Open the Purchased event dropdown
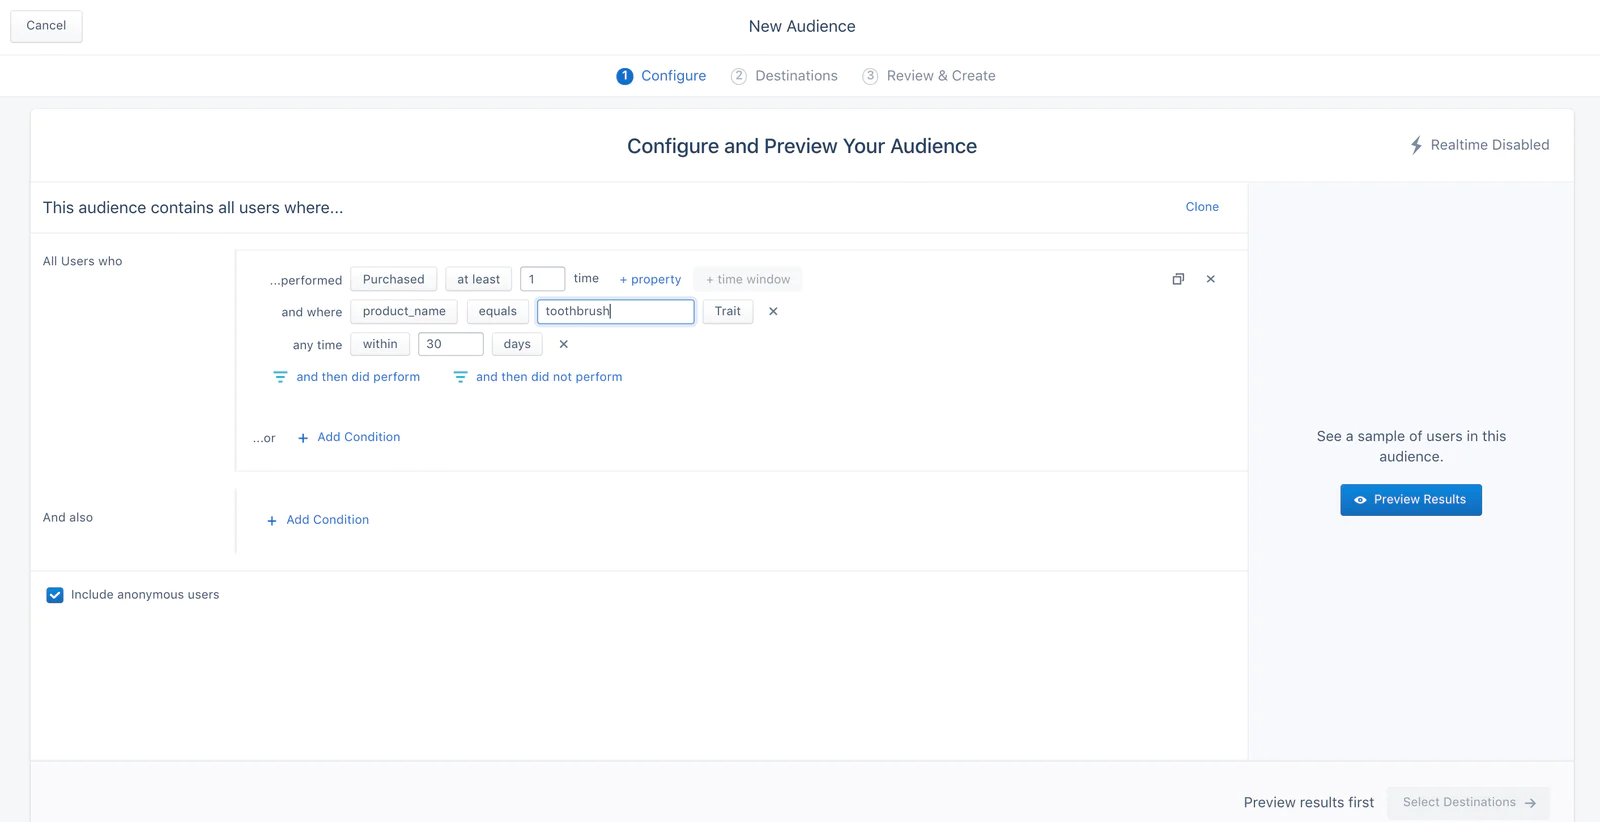This screenshot has height=822, width=1600. pyautogui.click(x=393, y=279)
